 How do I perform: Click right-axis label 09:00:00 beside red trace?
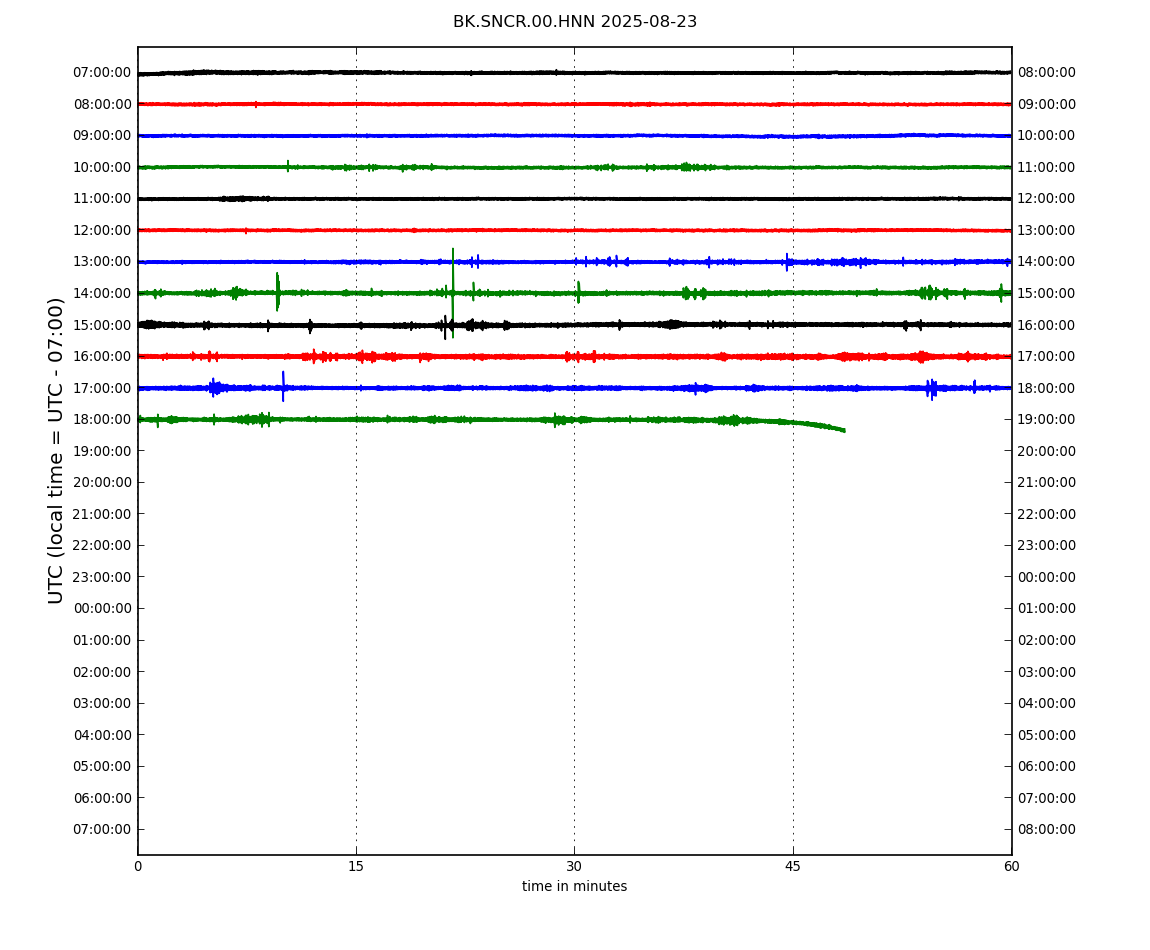(1047, 104)
